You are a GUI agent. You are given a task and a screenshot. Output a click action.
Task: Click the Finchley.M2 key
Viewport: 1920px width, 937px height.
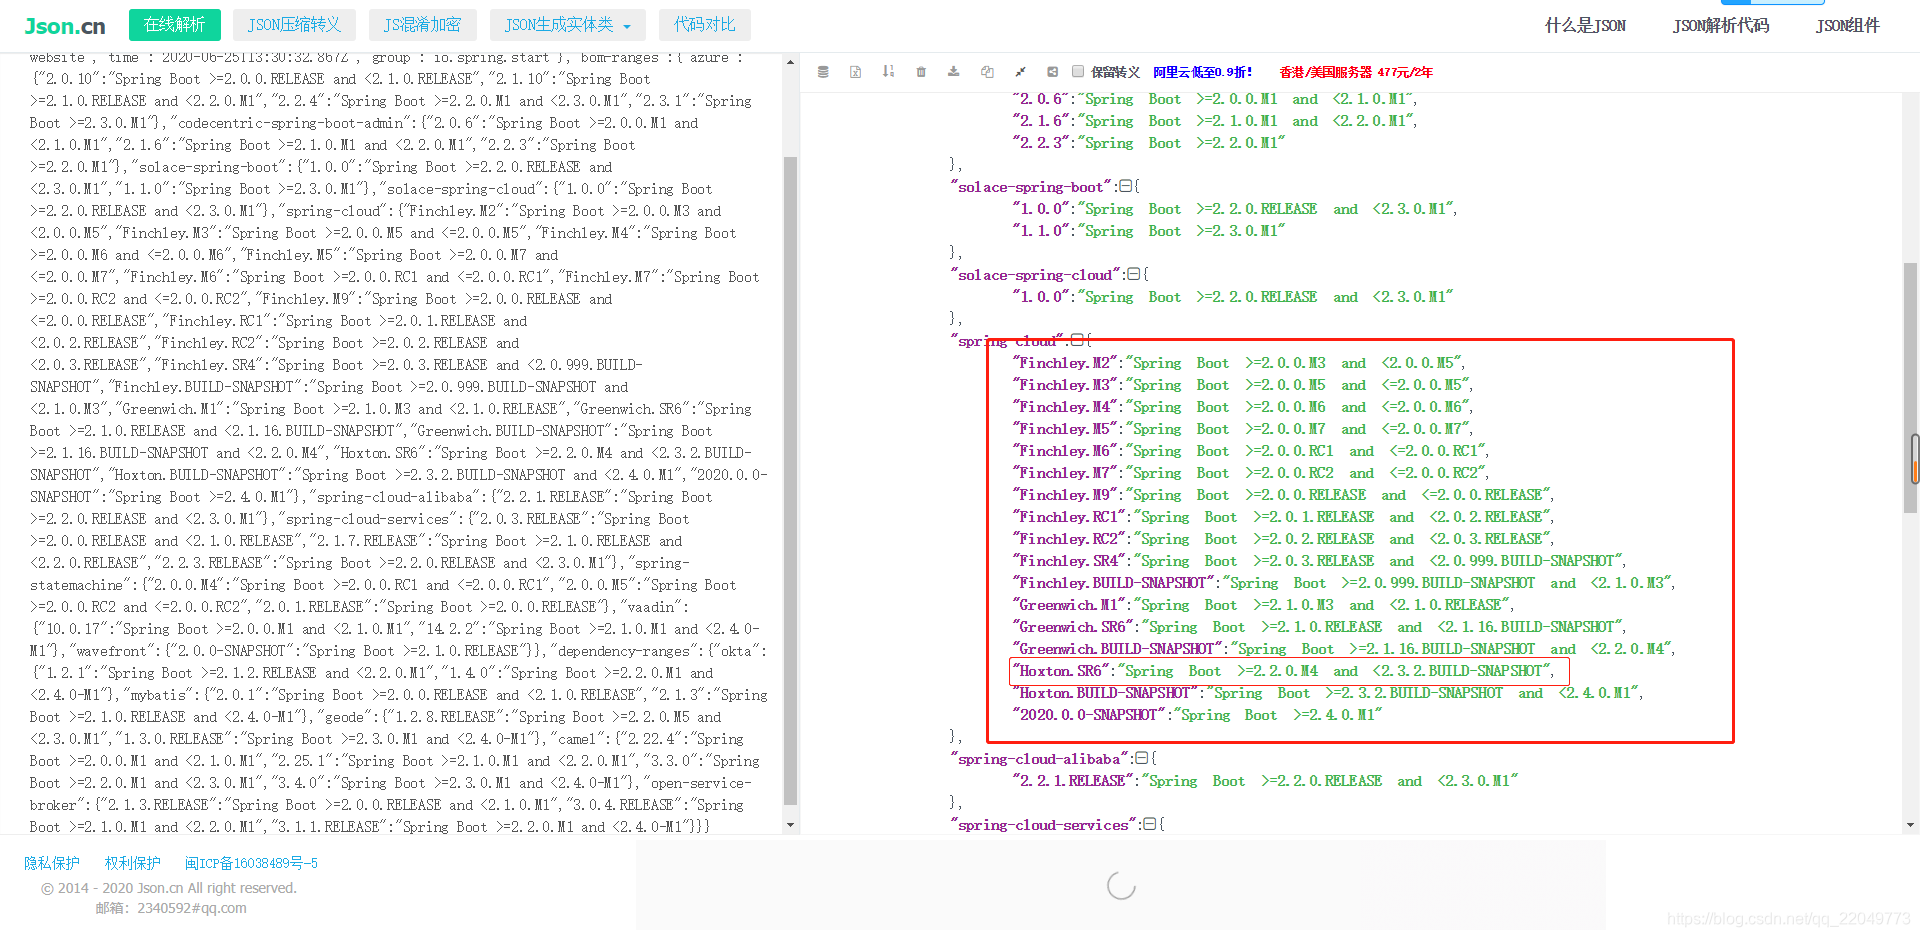(1065, 363)
